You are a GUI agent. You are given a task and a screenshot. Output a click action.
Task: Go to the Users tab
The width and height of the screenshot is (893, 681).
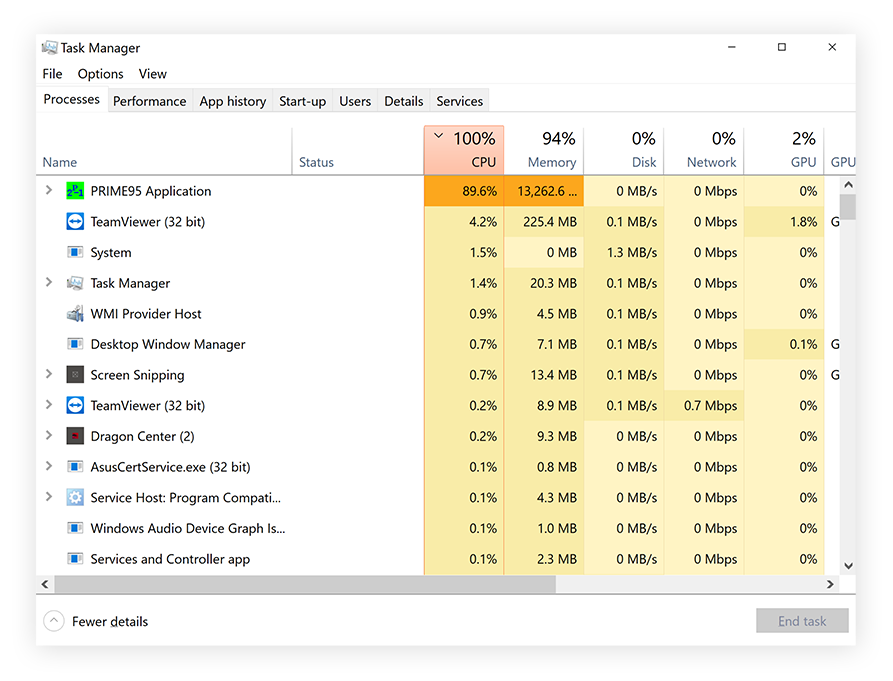[355, 101]
